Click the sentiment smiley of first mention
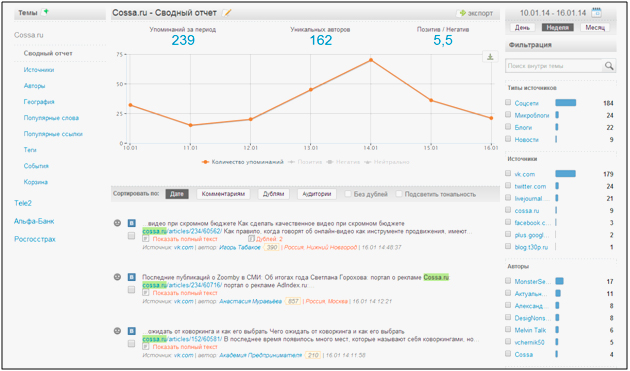 coord(117,223)
